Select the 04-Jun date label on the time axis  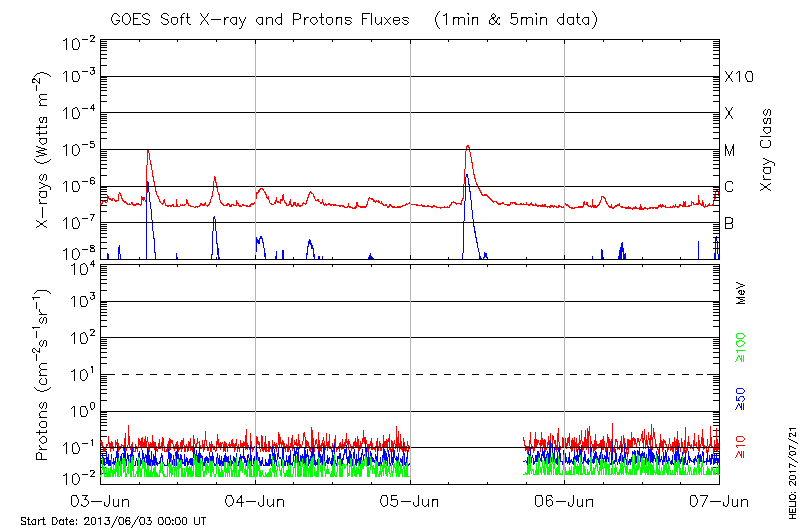click(256, 500)
